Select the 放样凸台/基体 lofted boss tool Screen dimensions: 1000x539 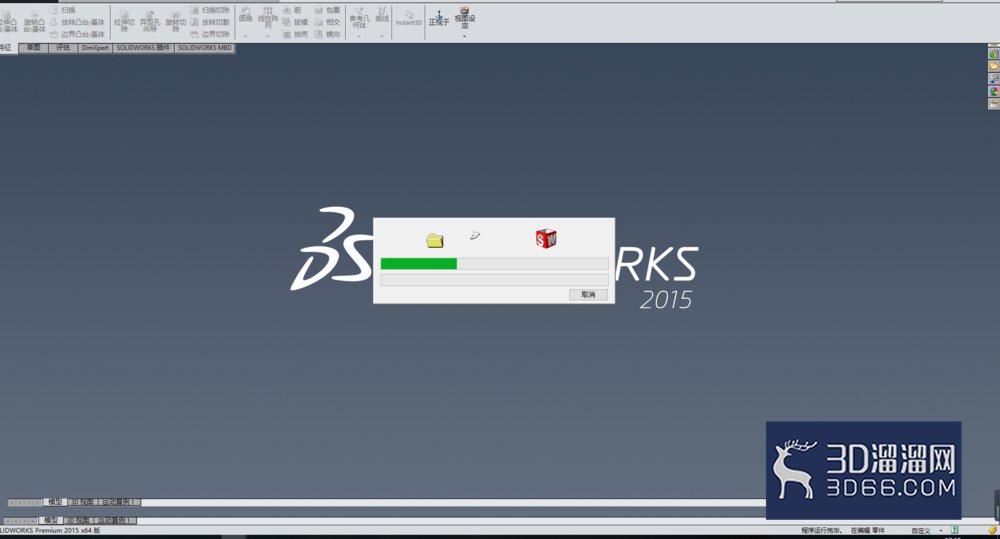pyautogui.click(x=77, y=22)
